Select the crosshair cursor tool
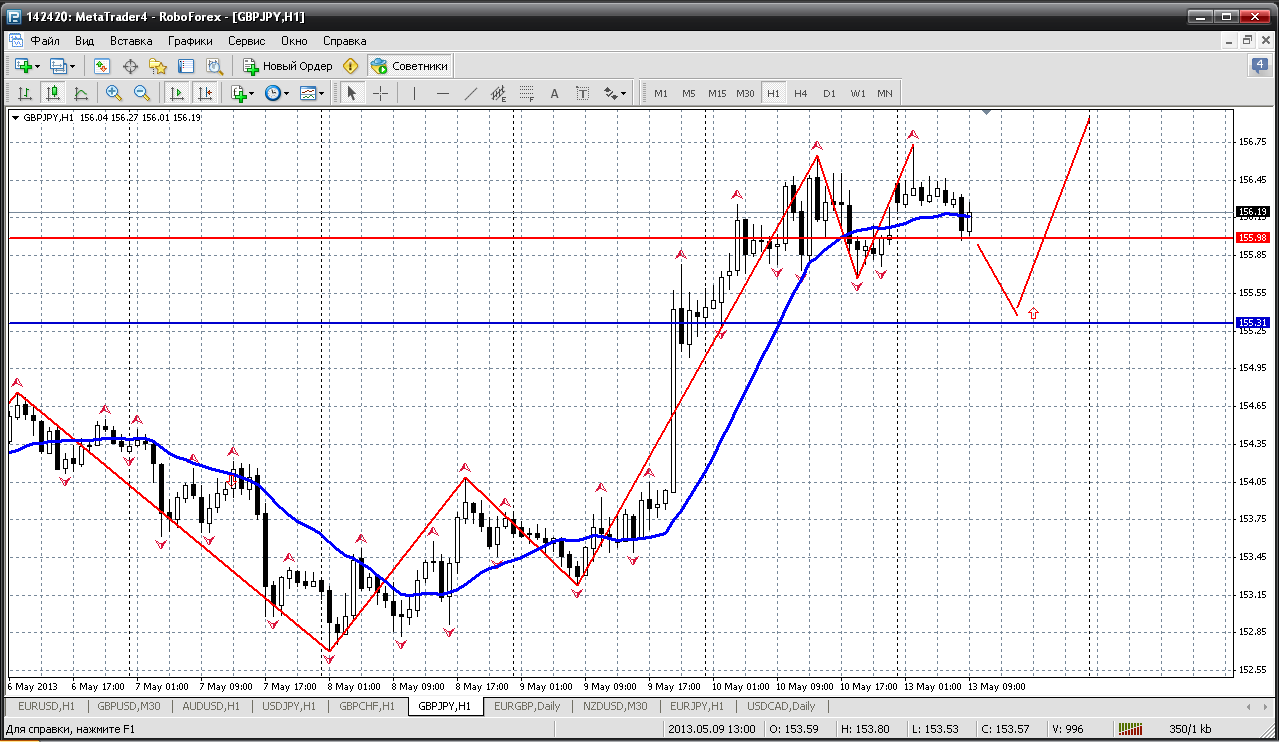Viewport: 1279px width, 742px height. [x=381, y=93]
